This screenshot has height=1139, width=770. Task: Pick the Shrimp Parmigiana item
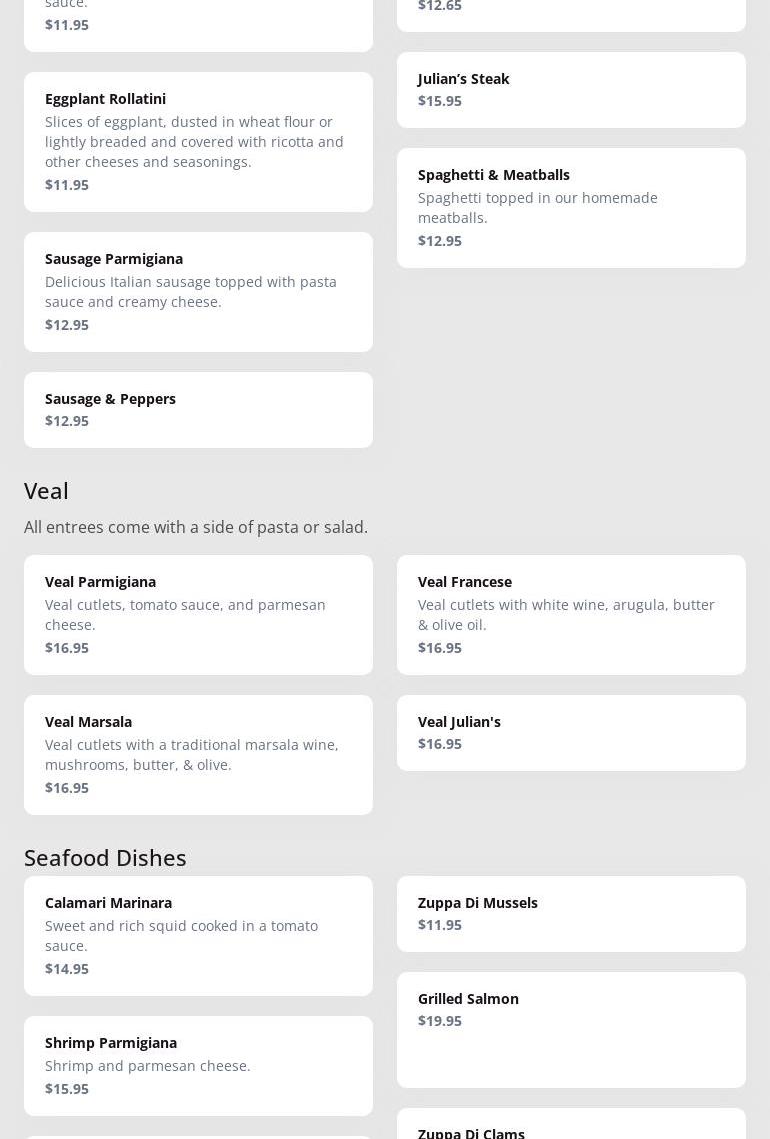[x=198, y=1065]
